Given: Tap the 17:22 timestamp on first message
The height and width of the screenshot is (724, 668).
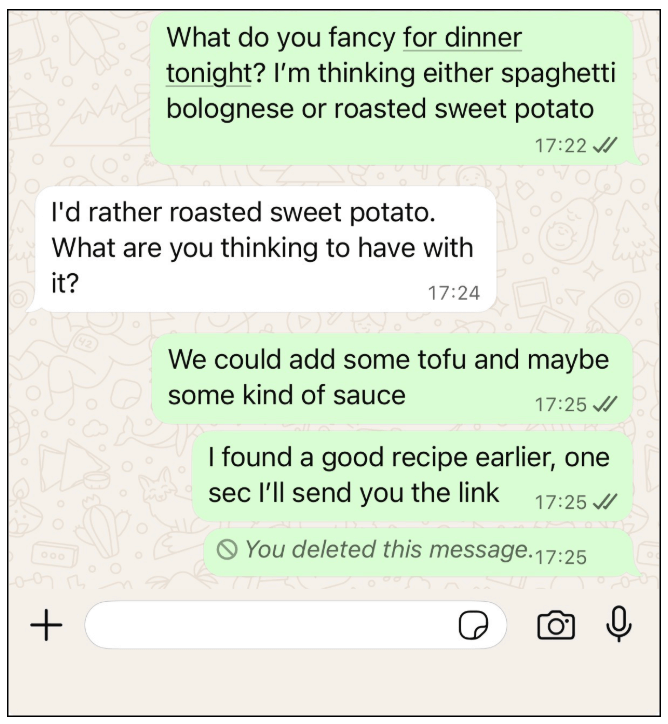Looking at the screenshot, I should 561,146.
